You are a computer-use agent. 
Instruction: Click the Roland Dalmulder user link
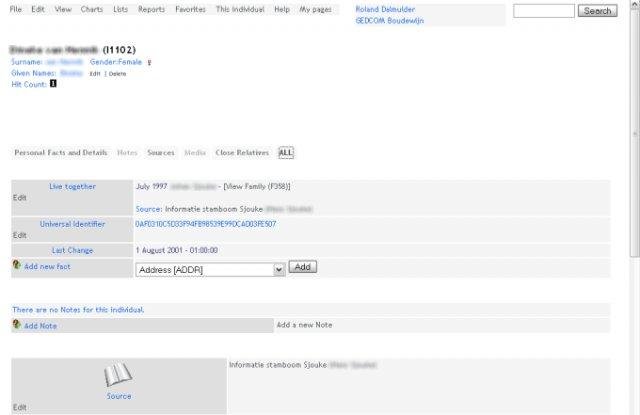tap(385, 9)
